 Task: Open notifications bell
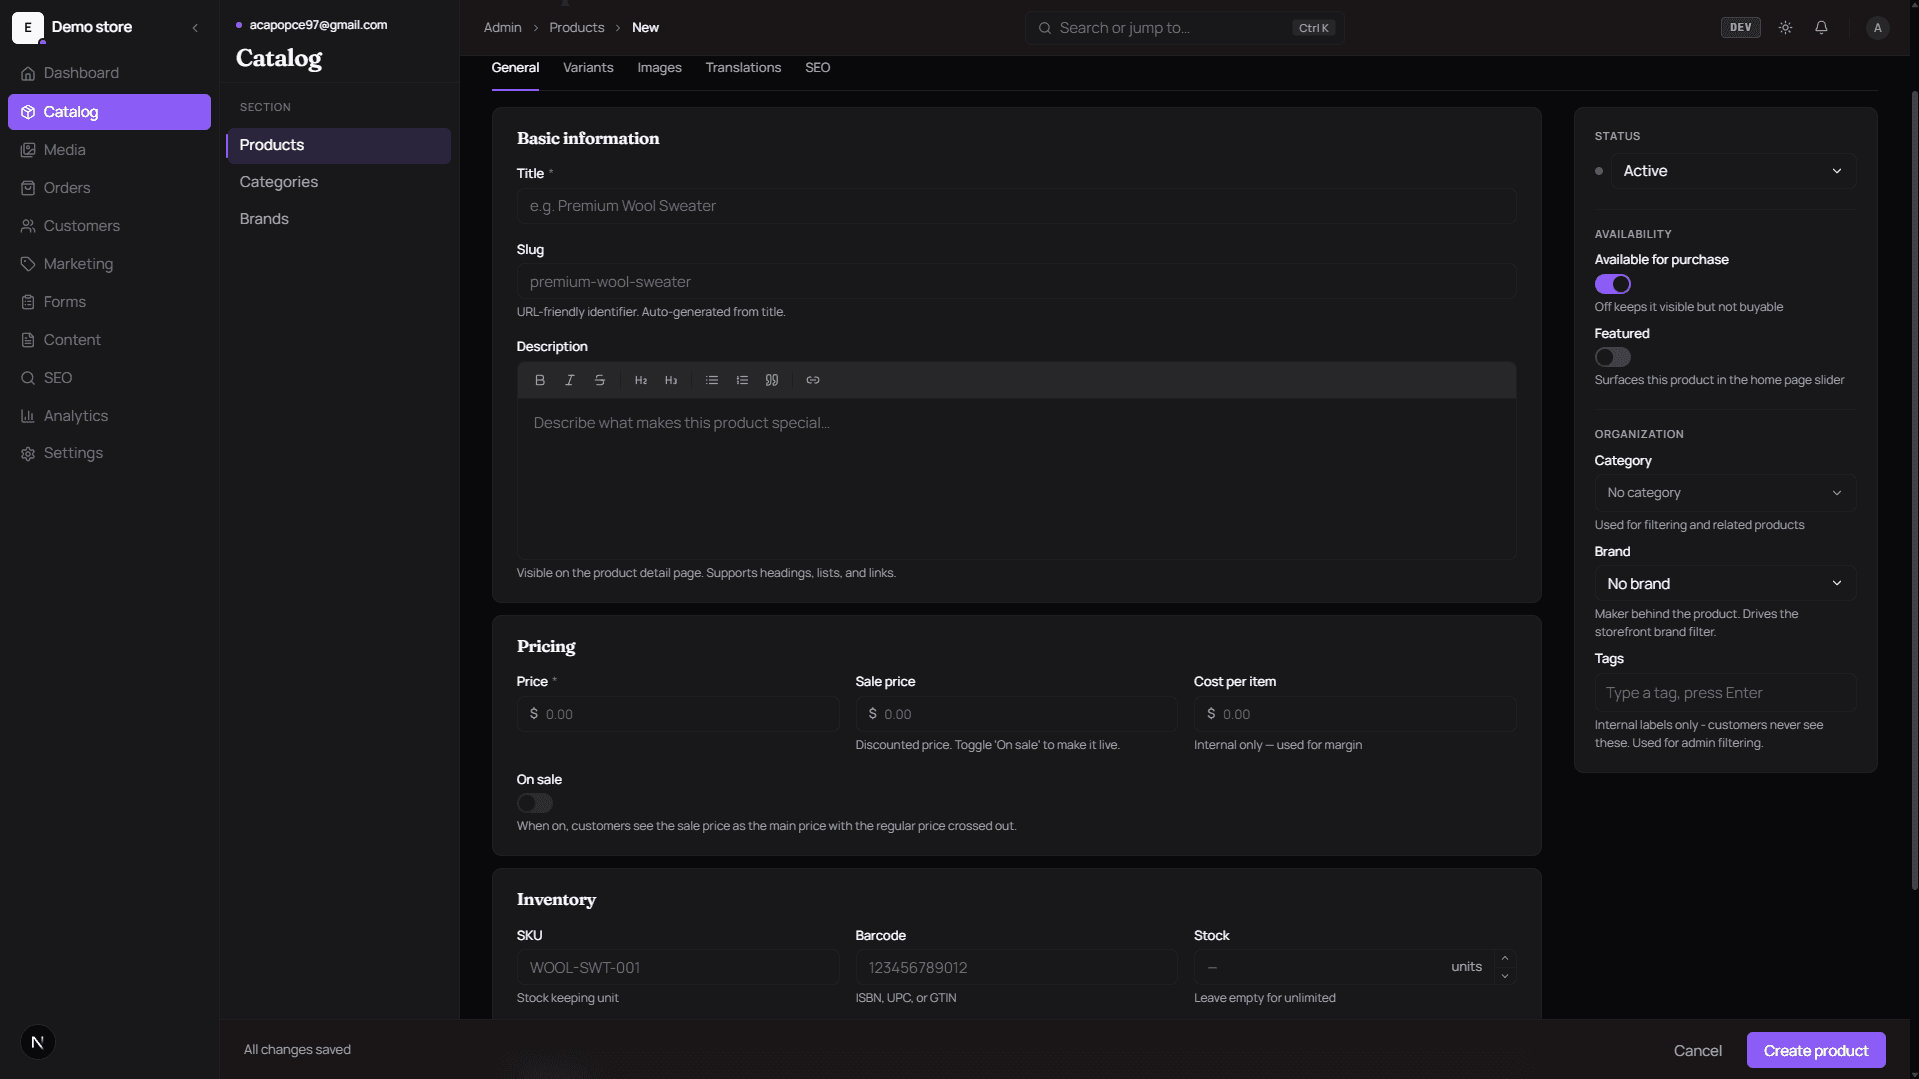(x=1821, y=28)
